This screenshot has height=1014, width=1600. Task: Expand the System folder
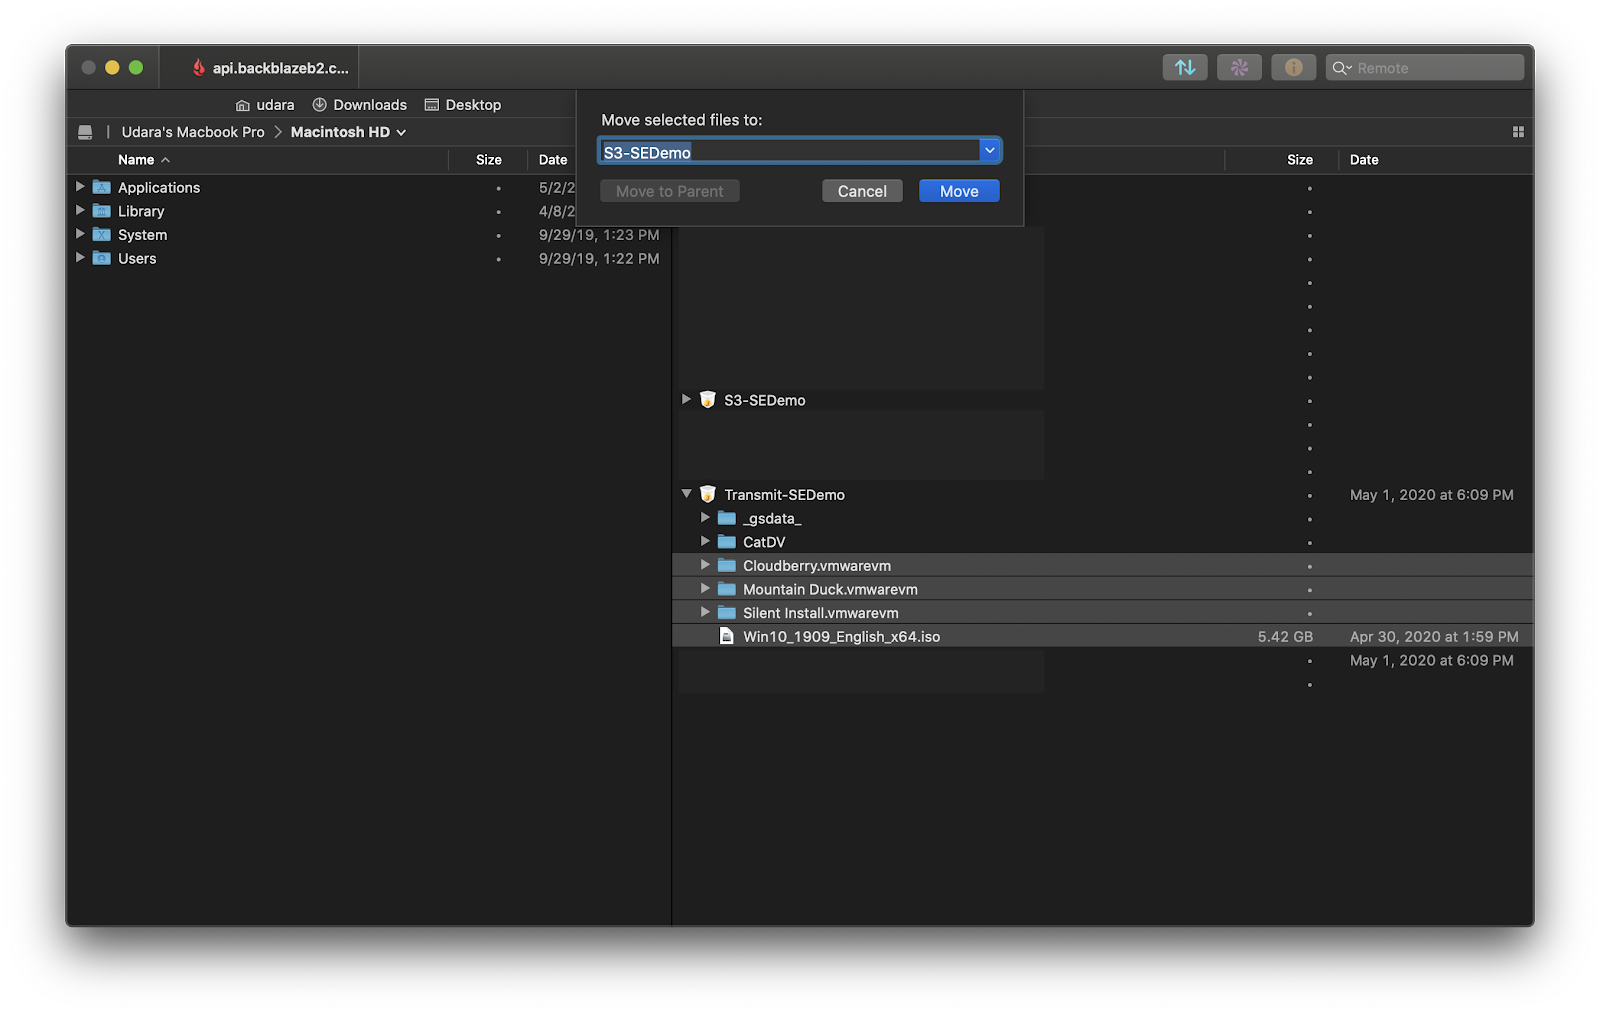point(80,234)
